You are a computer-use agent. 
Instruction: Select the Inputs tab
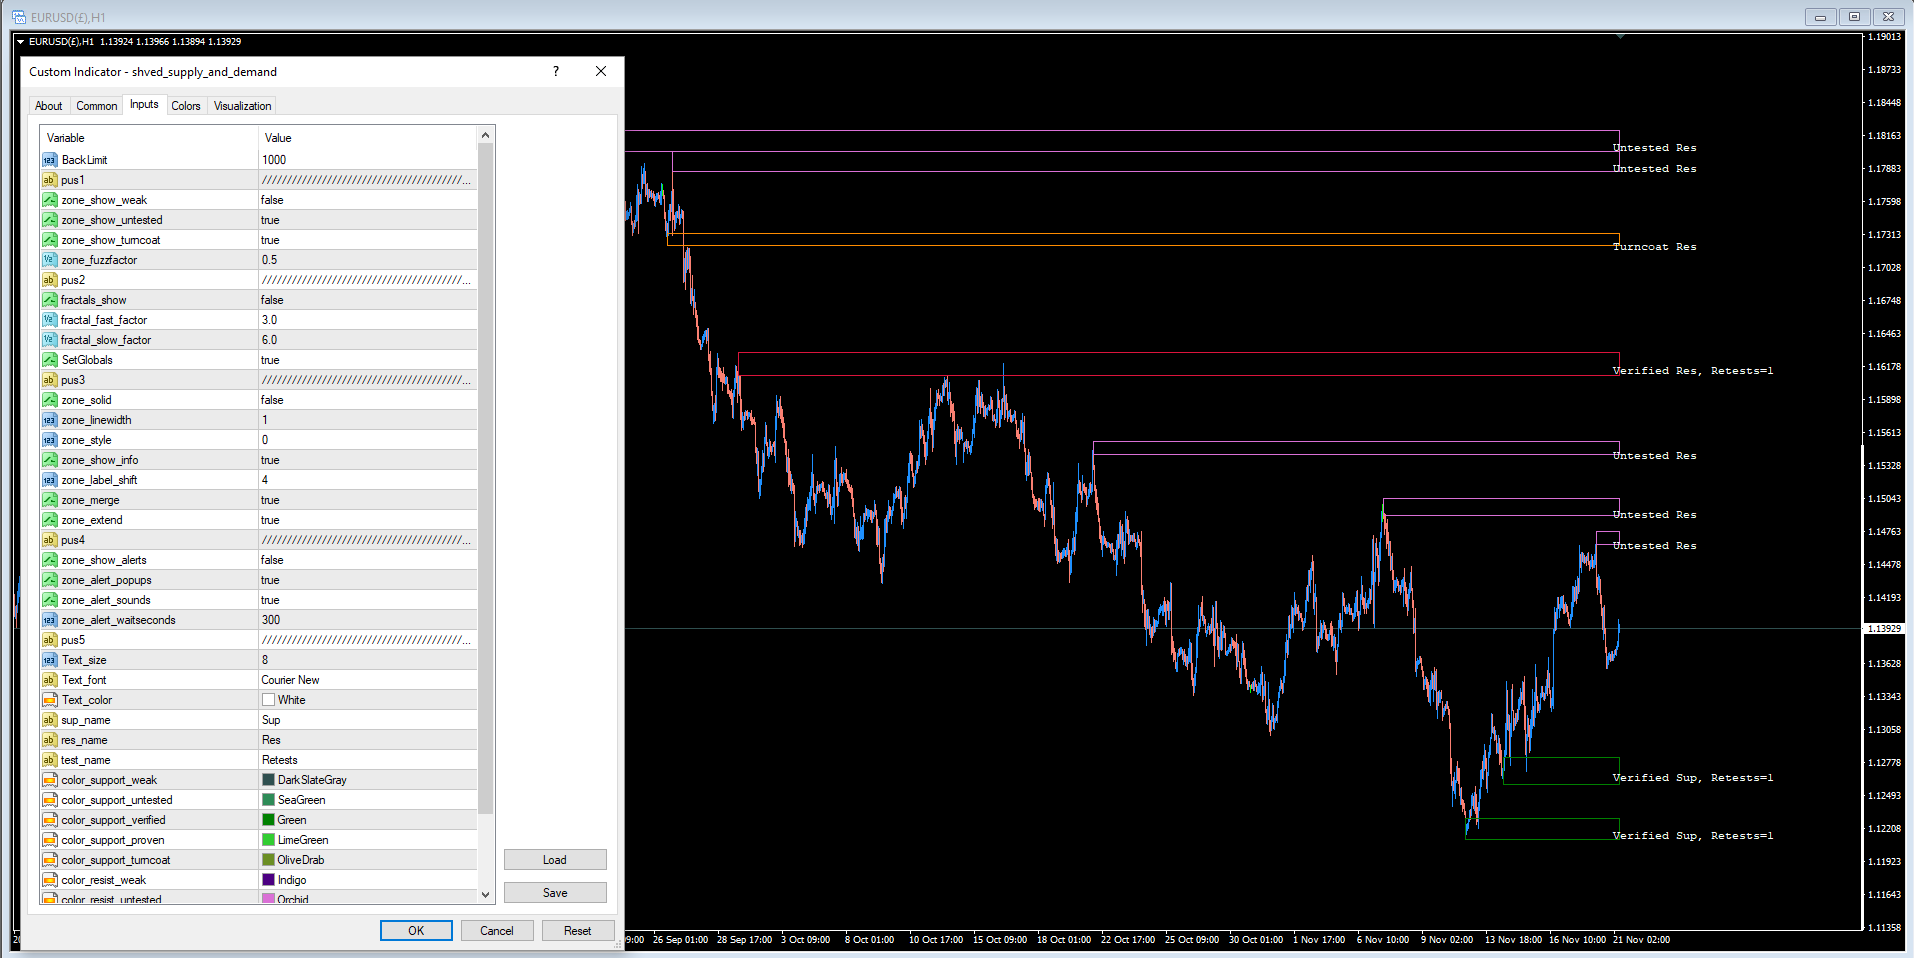click(x=144, y=104)
